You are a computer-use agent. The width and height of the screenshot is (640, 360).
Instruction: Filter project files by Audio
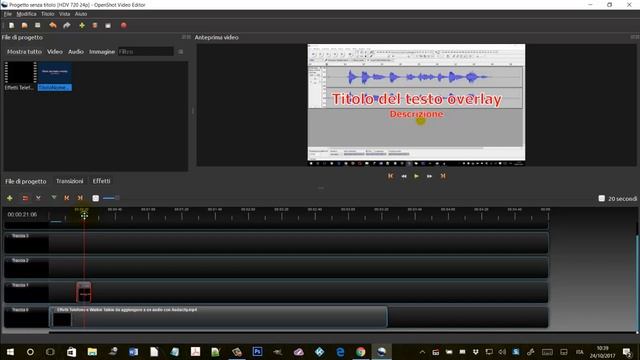click(x=76, y=52)
